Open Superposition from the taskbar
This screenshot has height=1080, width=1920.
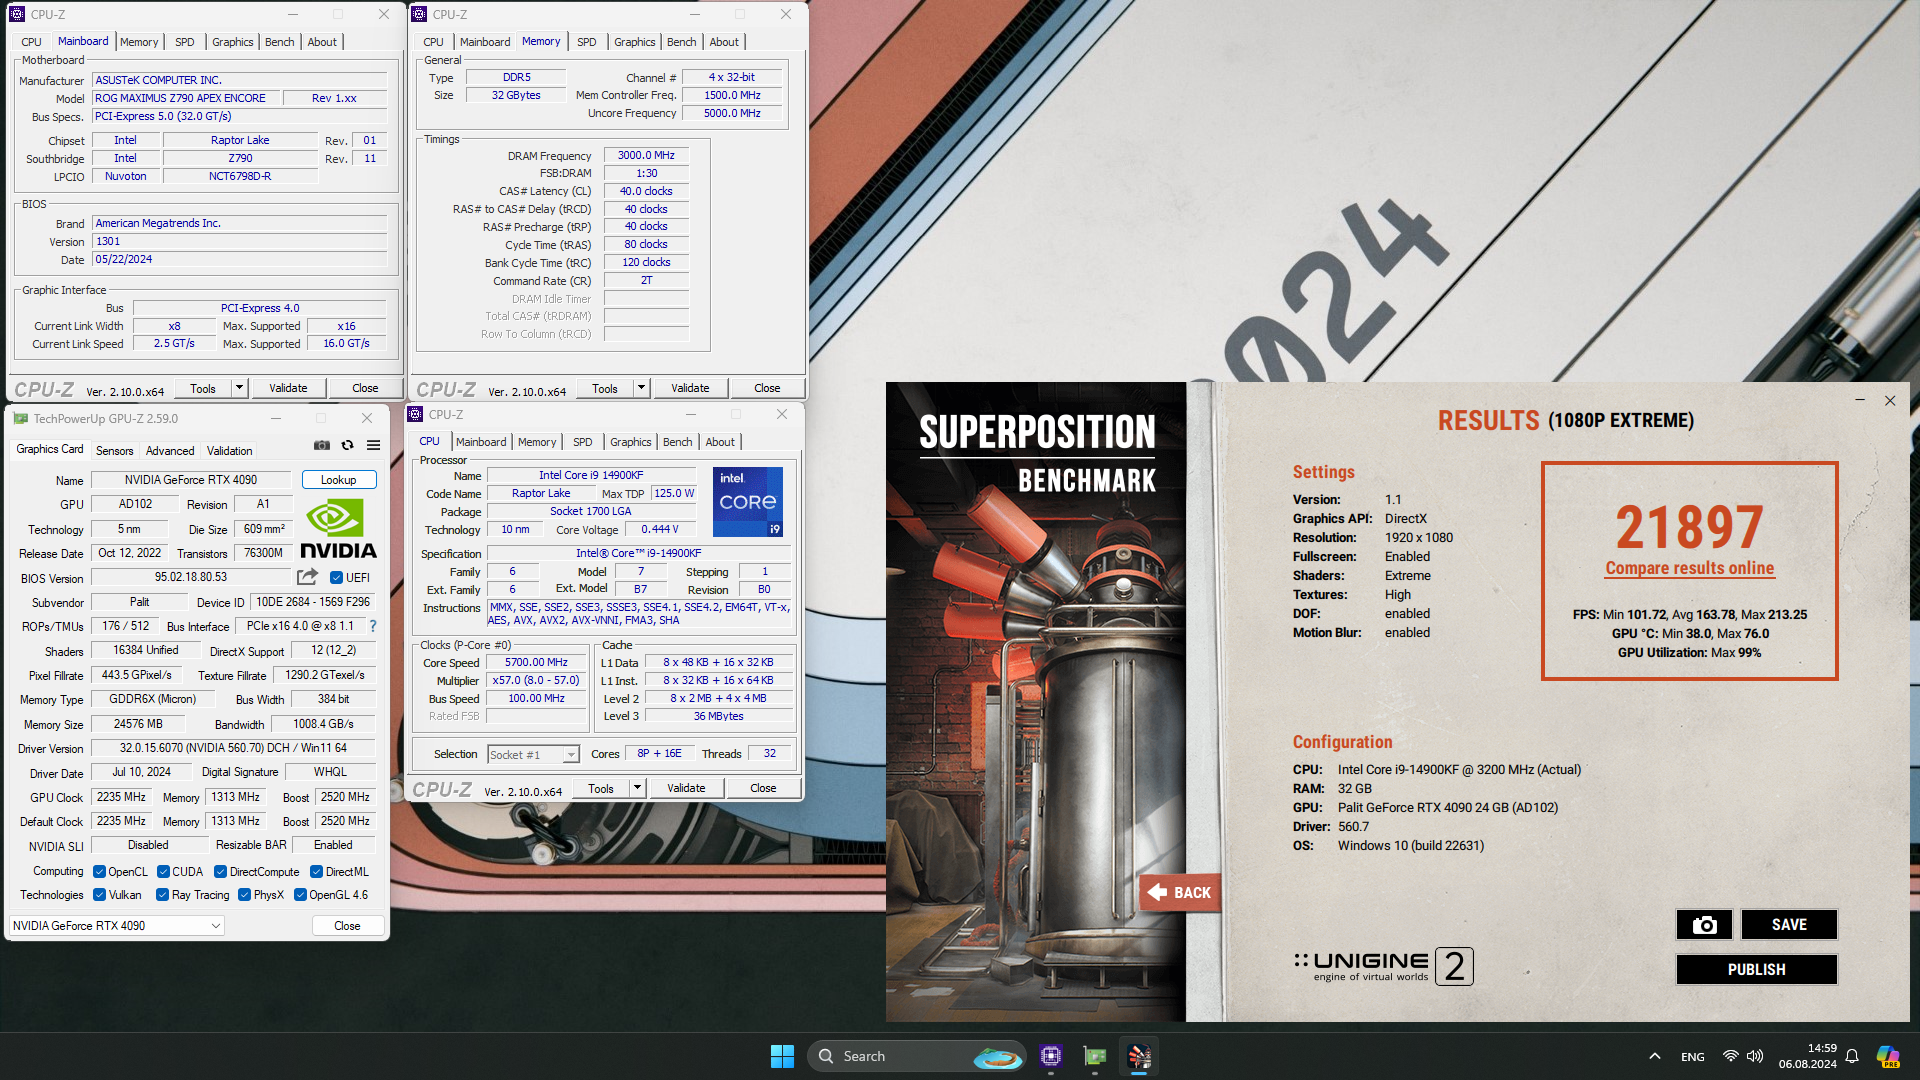pyautogui.click(x=1139, y=1056)
